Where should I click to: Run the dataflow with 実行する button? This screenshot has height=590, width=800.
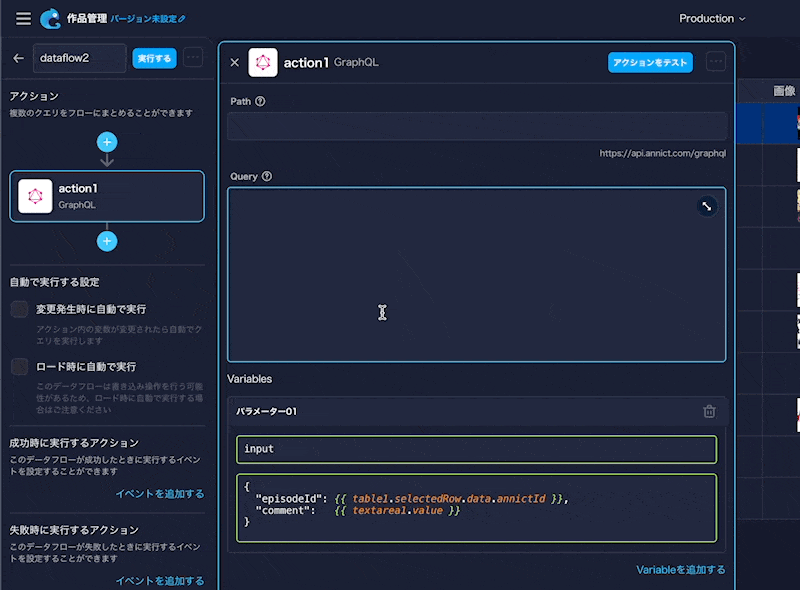click(x=155, y=58)
